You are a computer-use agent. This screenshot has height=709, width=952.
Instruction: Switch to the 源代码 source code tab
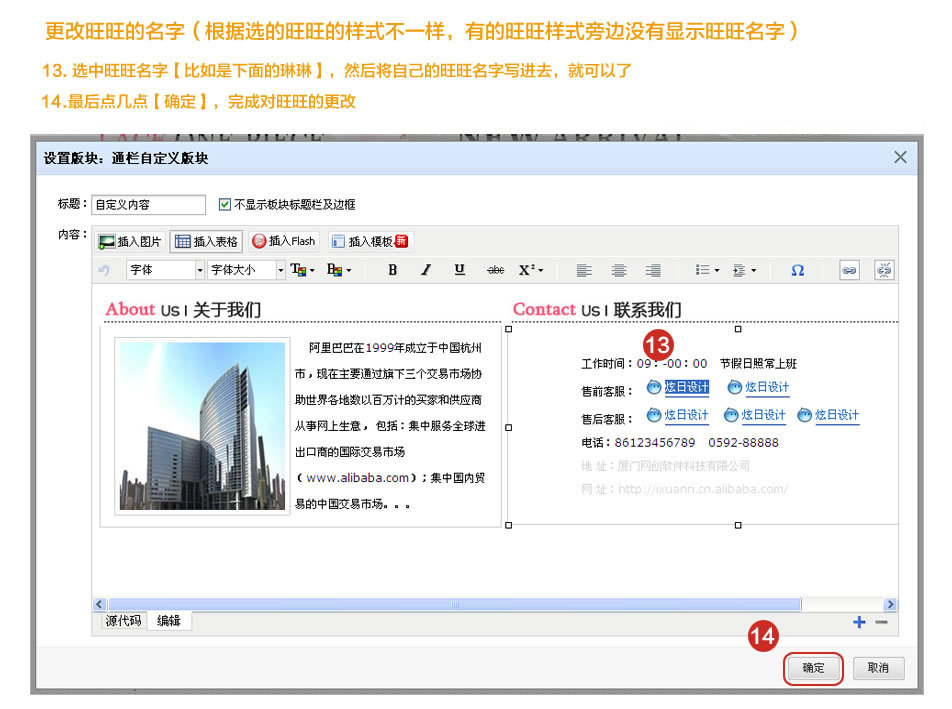tap(125, 621)
